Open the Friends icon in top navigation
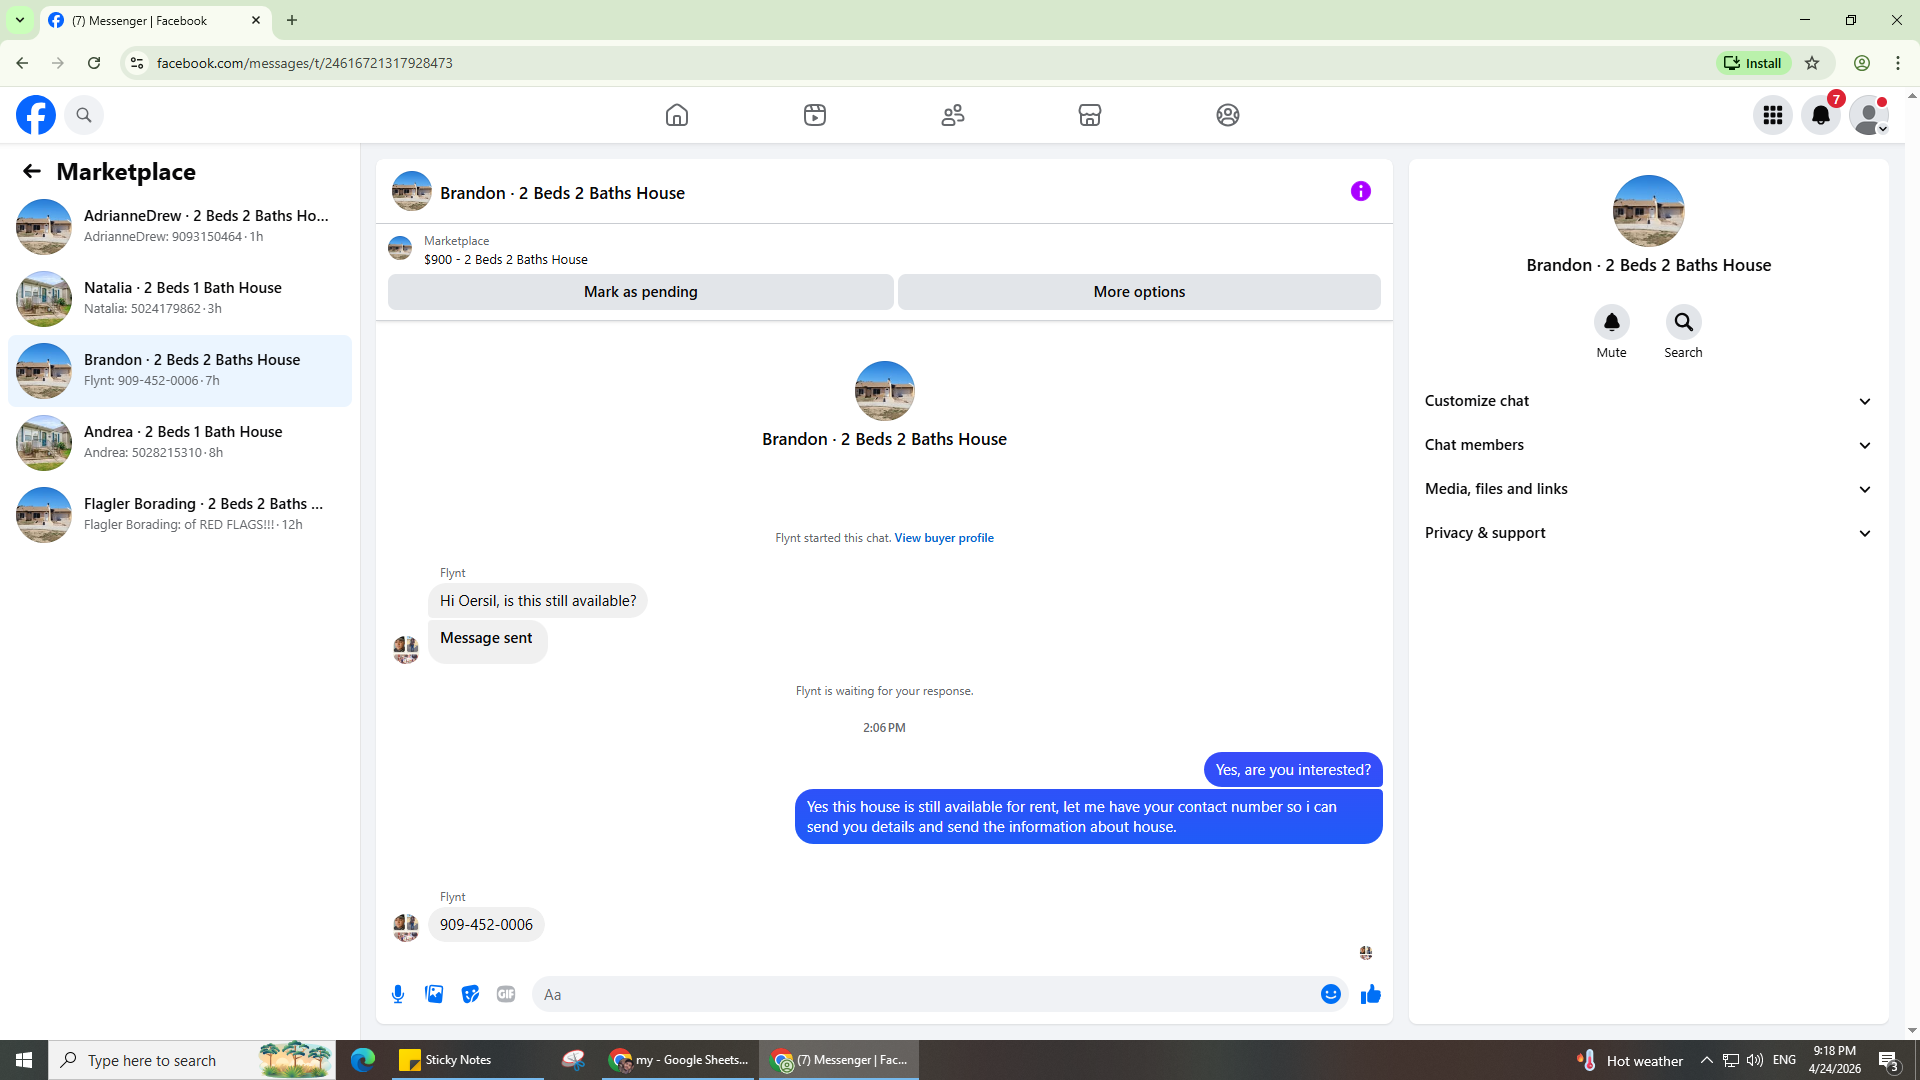 [x=953, y=115]
